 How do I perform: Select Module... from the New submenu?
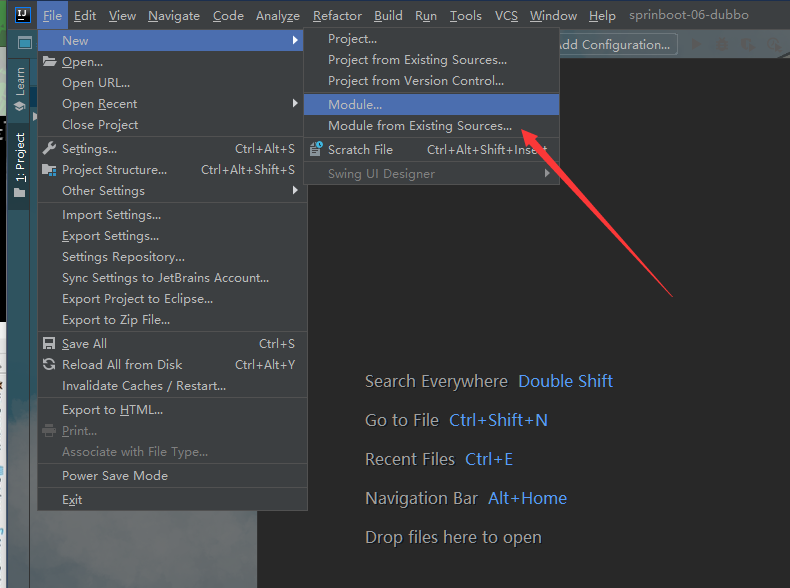pos(355,104)
